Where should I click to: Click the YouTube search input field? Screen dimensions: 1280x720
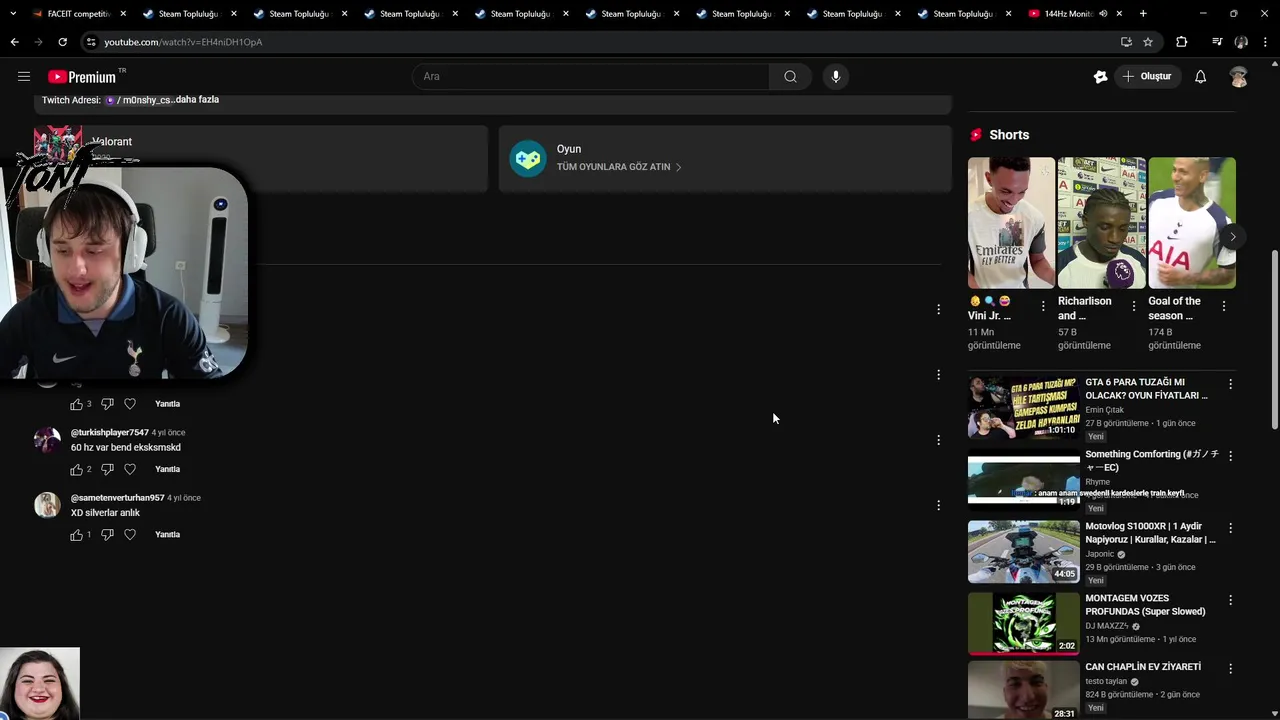pyautogui.click(x=590, y=76)
